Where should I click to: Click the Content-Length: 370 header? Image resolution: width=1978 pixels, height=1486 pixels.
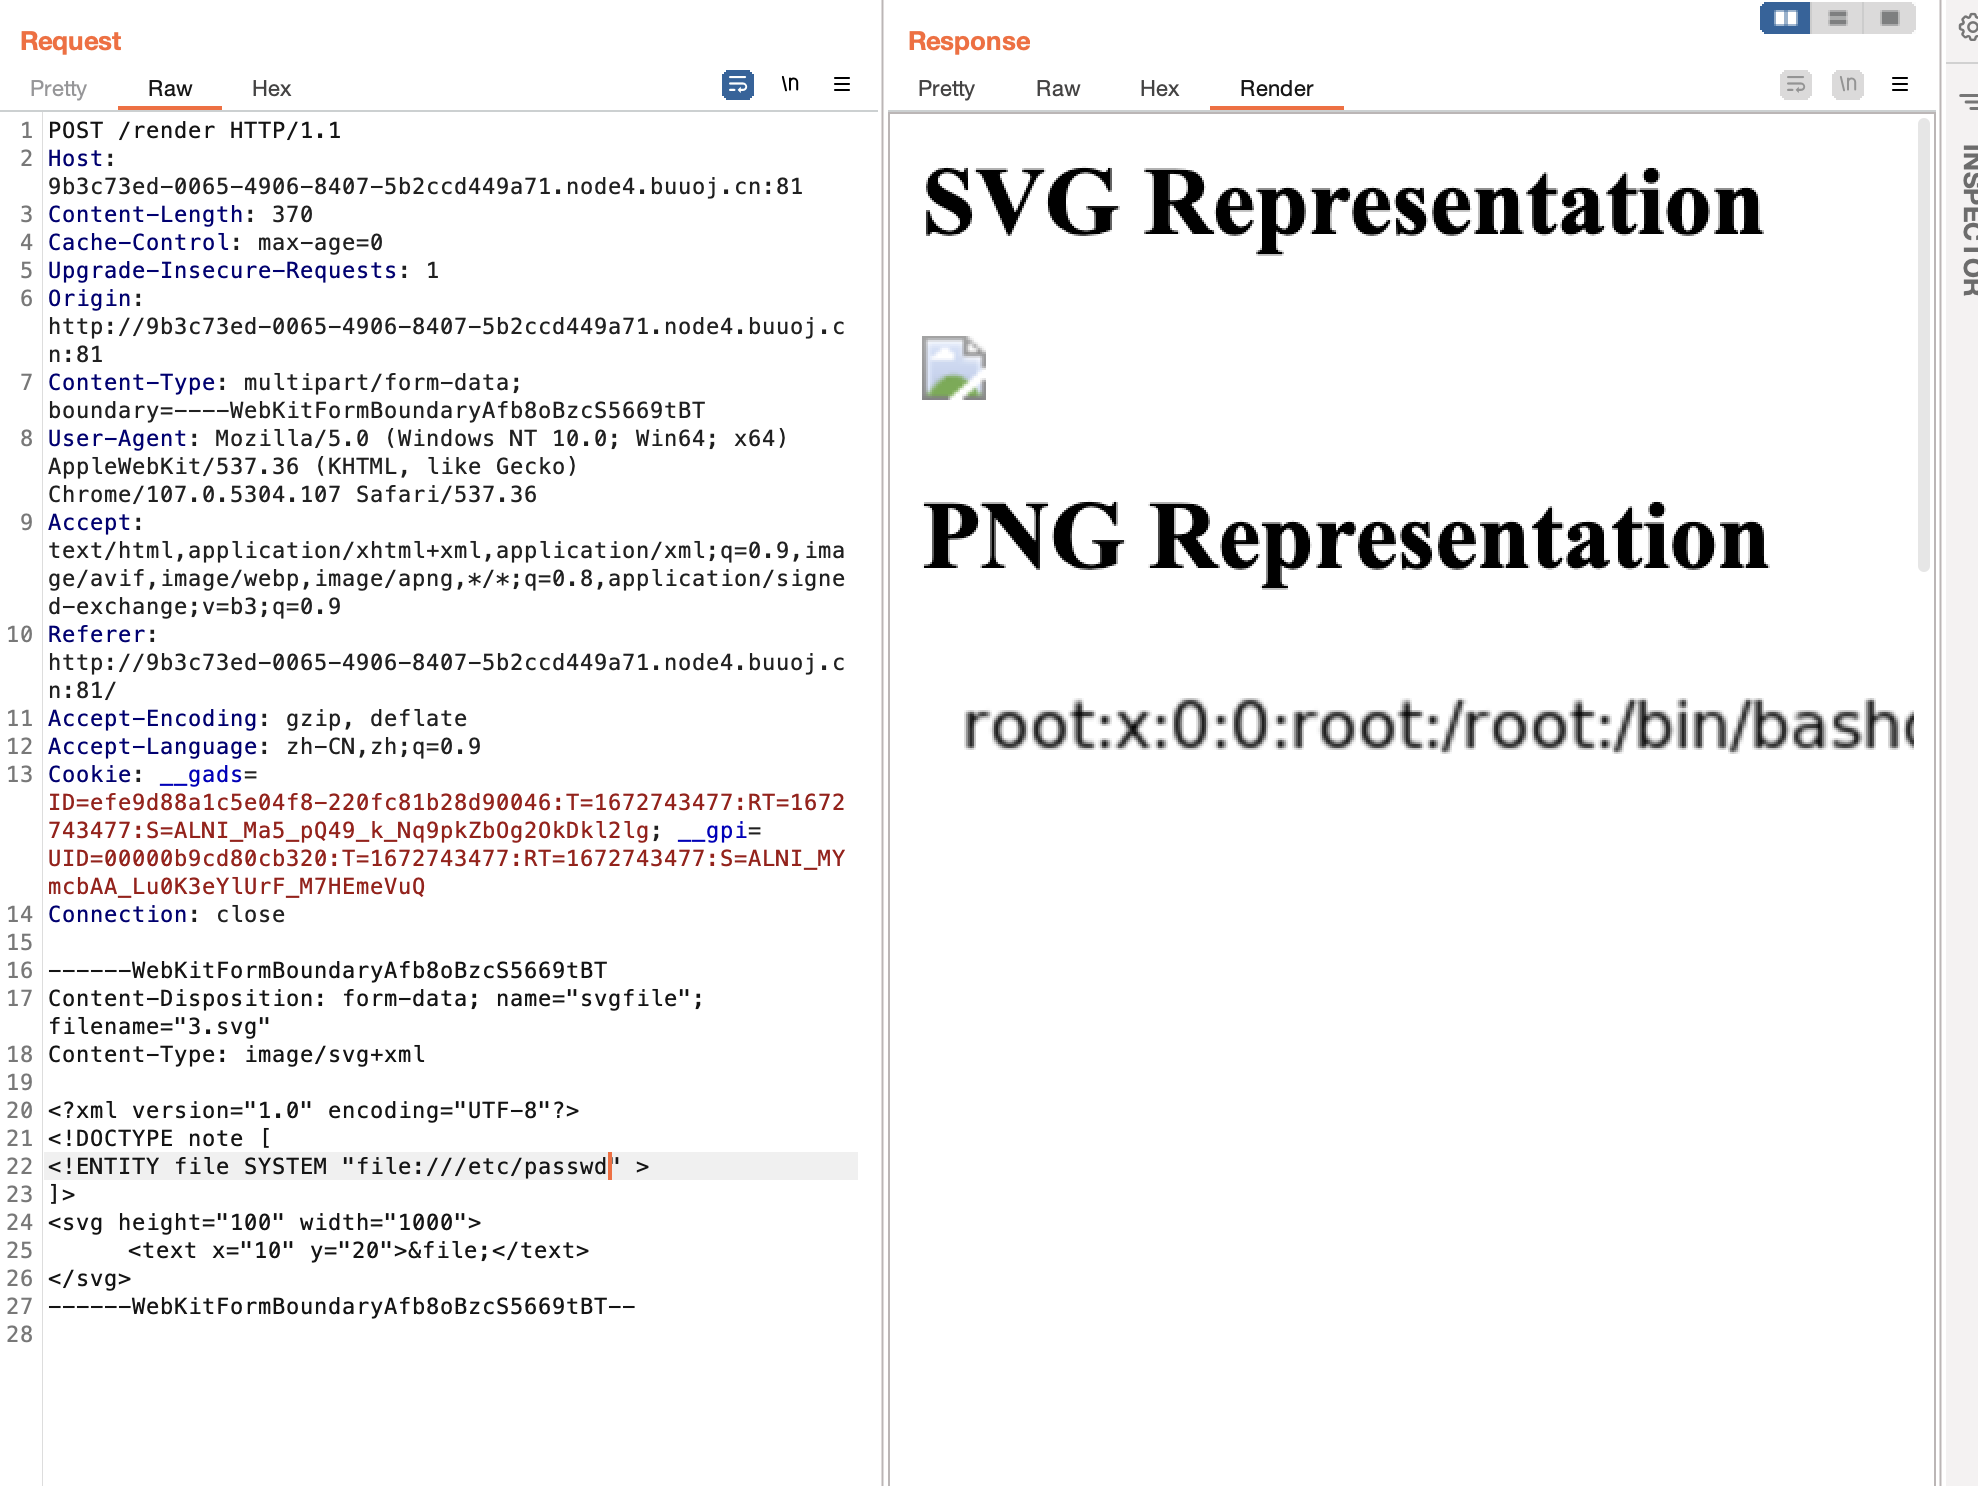pos(180,214)
